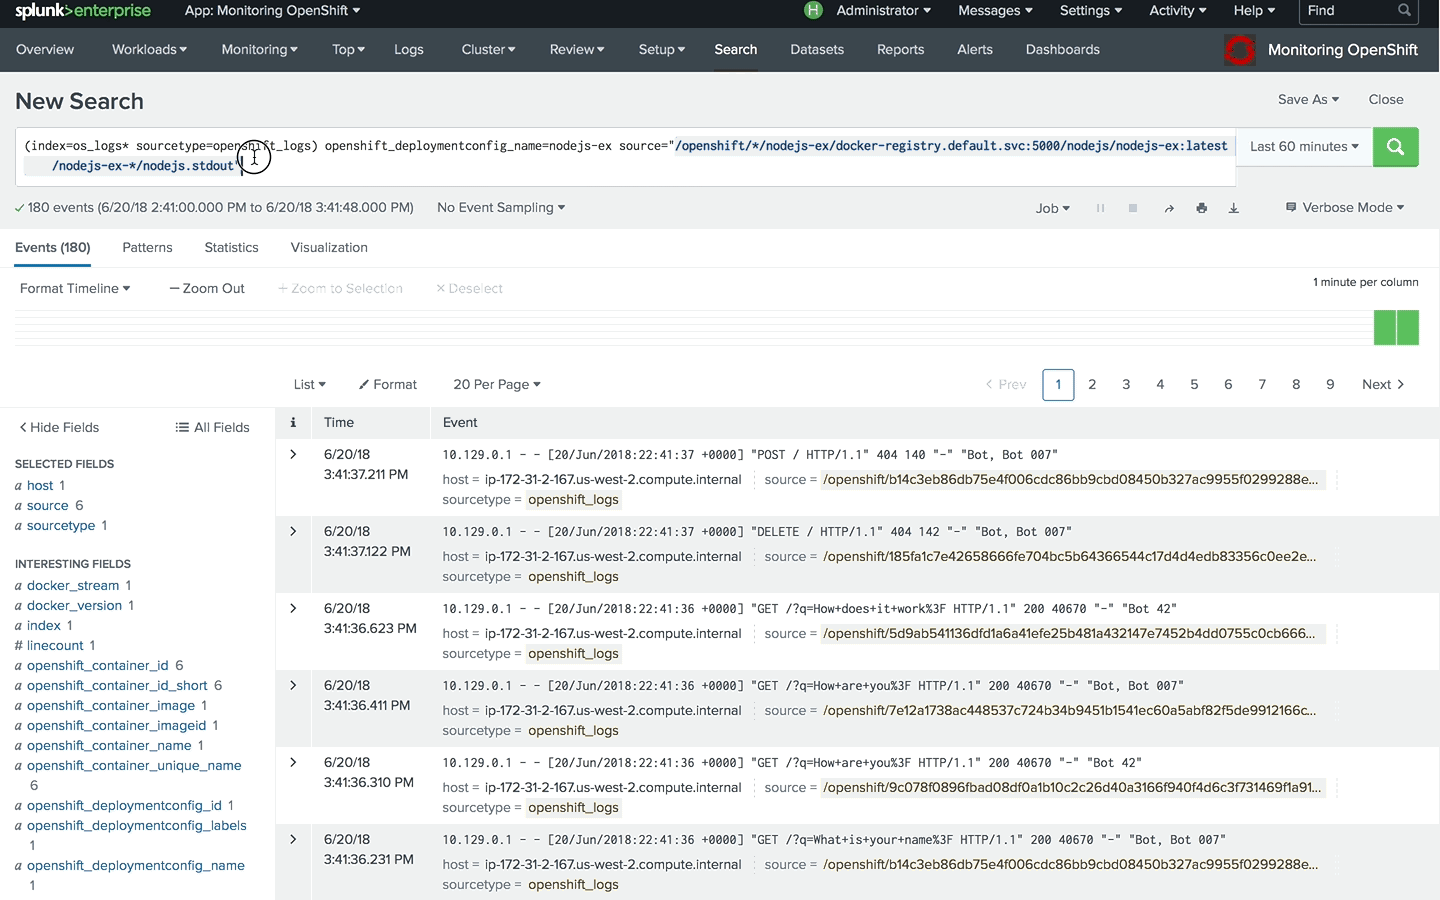
Task: Print the search results
Action: (1201, 208)
